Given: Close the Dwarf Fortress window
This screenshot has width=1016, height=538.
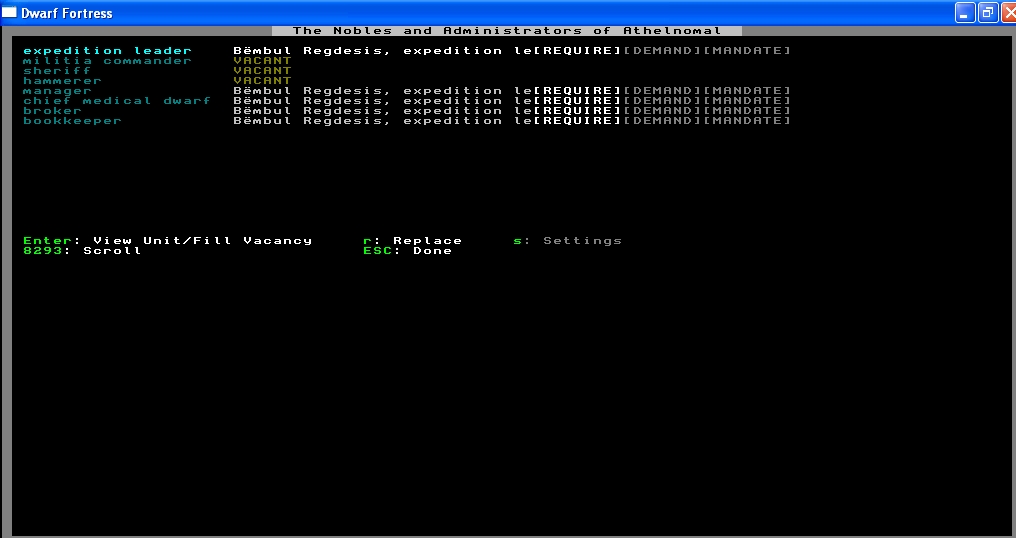Looking at the screenshot, I should (x=1009, y=12).
